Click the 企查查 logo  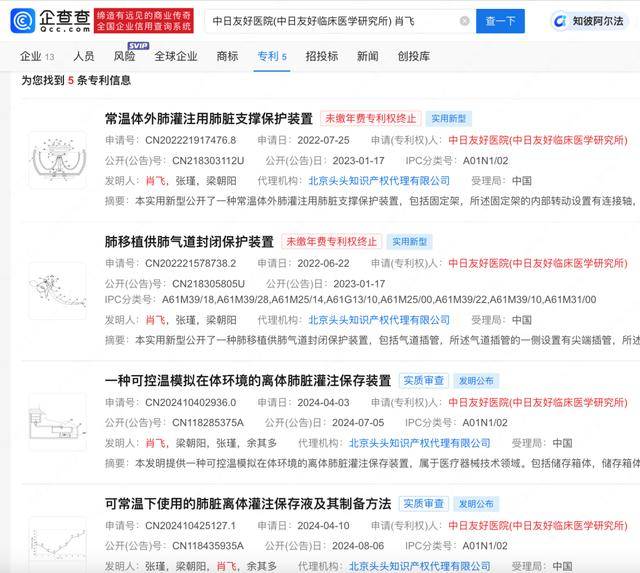(45, 20)
